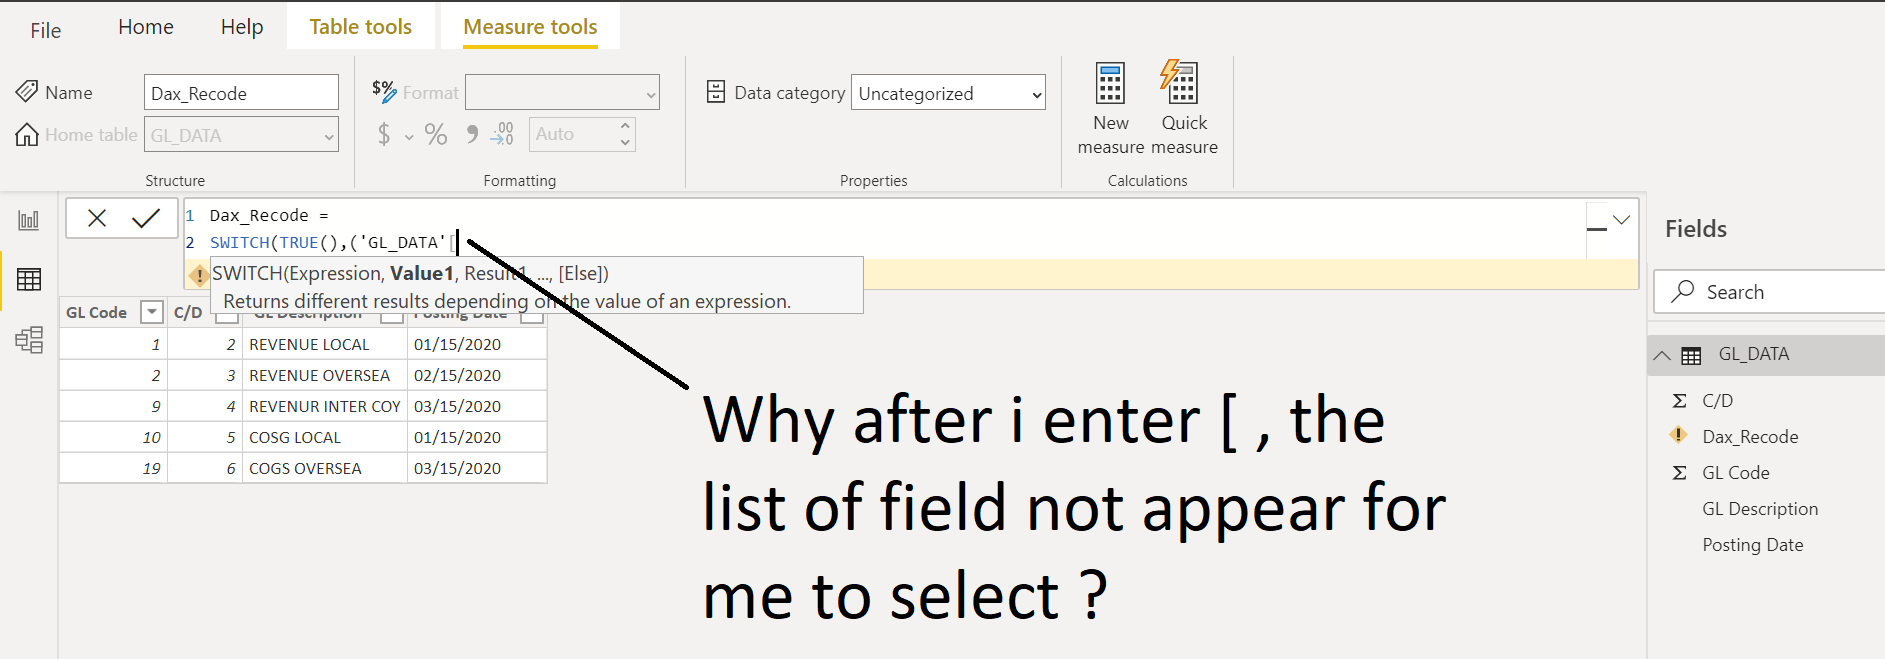
Task: Click the Name tag icon
Action: [x=27, y=91]
